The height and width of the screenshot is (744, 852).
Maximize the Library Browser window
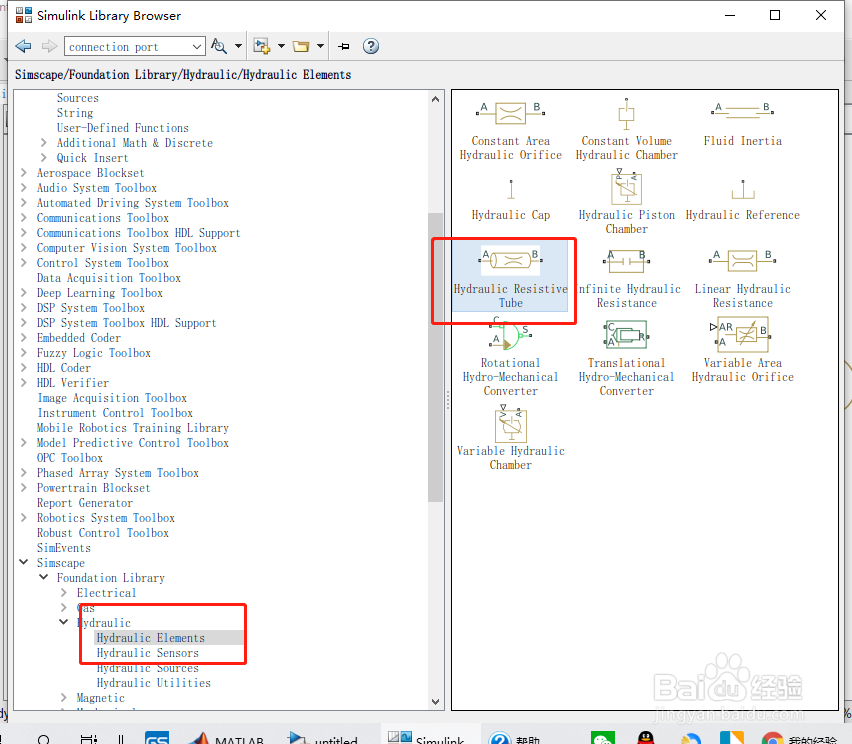tap(775, 15)
